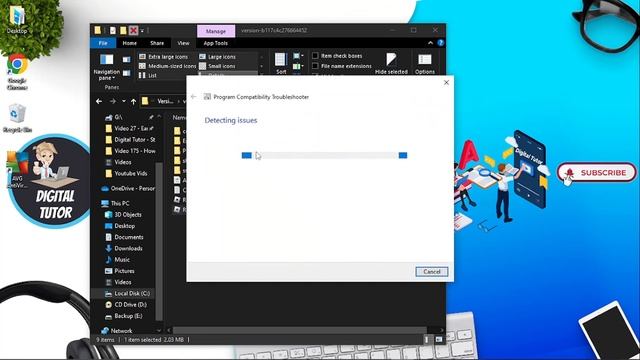Click the red SUBSCRIBE button
Viewport: 640px width, 360px height.
(x=597, y=173)
